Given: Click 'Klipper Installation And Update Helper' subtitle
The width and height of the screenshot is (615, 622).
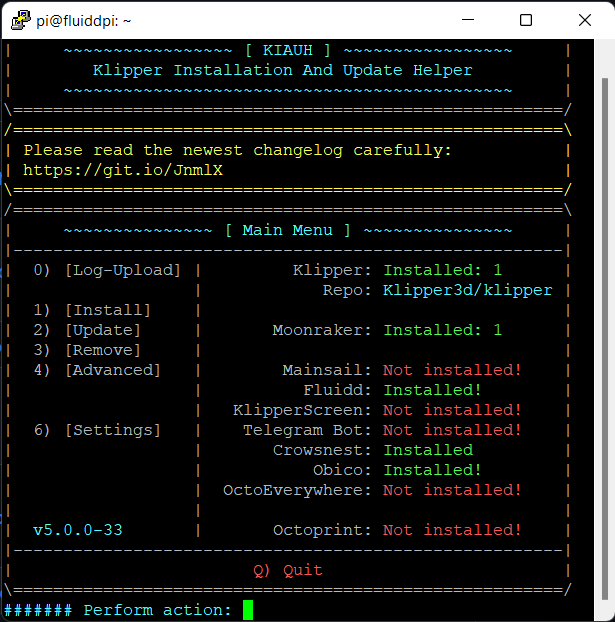Looking at the screenshot, I should (x=283, y=71).
